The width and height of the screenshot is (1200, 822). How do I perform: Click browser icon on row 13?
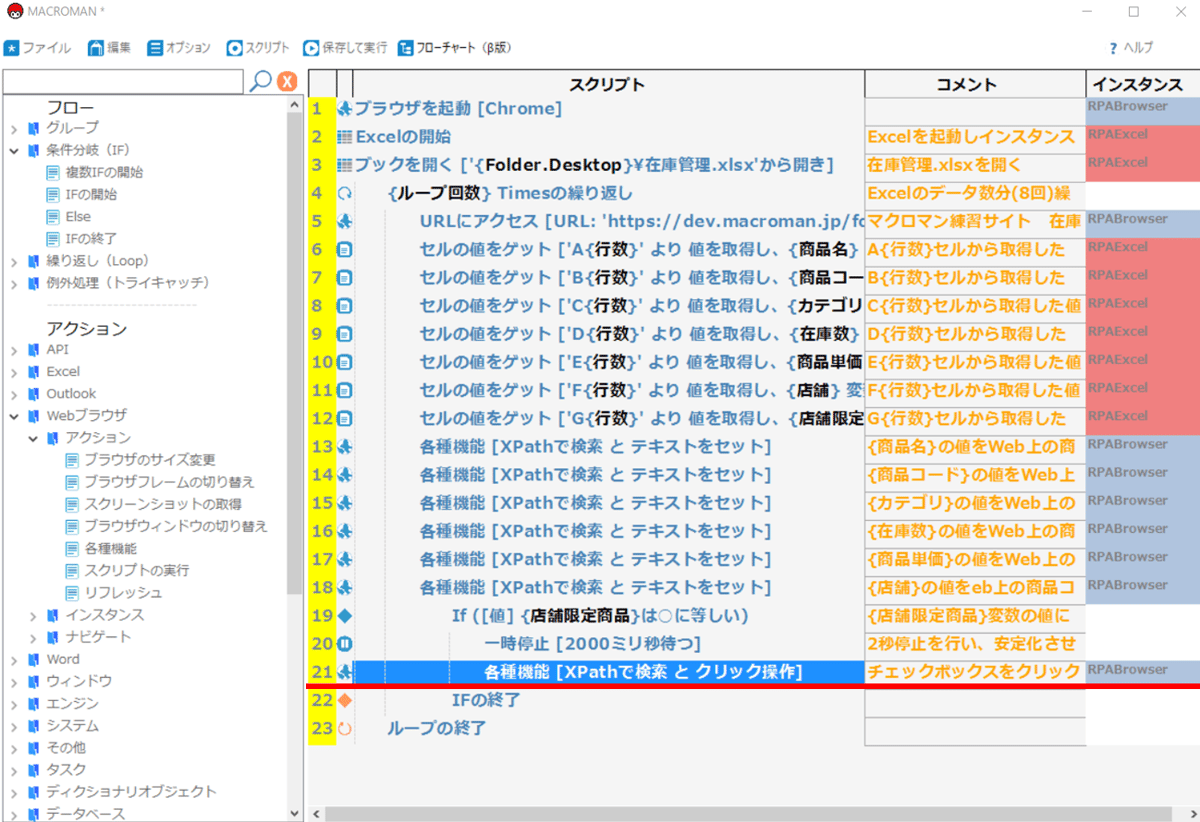(x=345, y=446)
